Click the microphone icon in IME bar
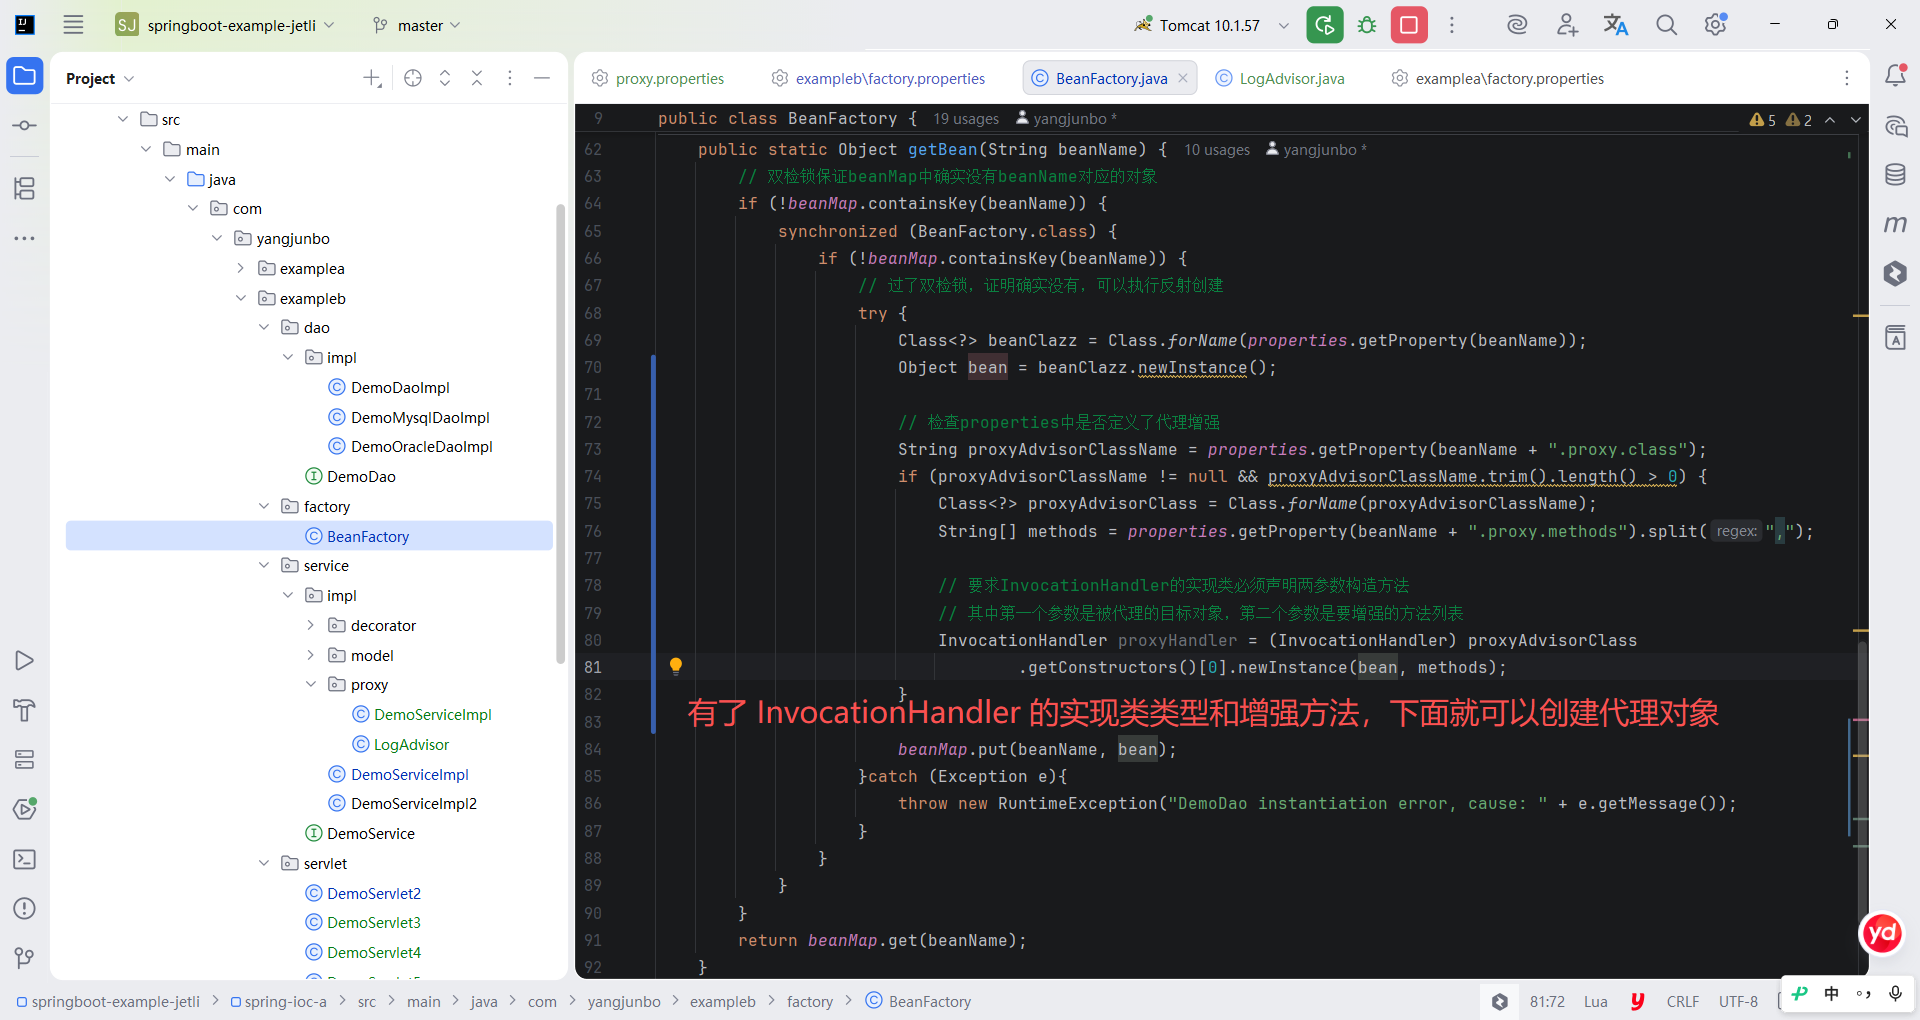 tap(1895, 993)
